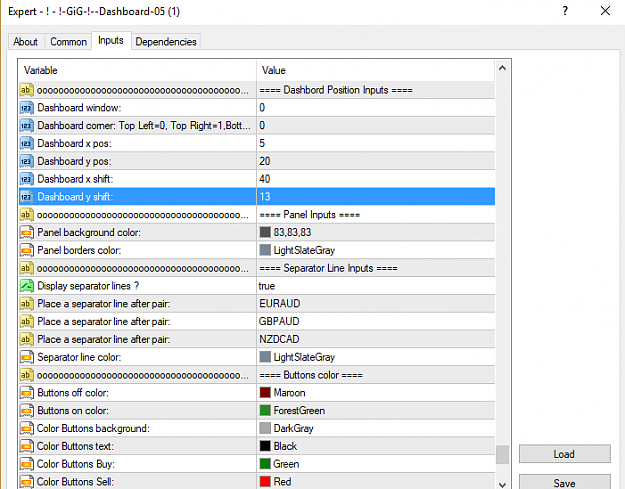The image size is (625, 489).
Task: Click the EURAUD value cell
Action: 375,304
